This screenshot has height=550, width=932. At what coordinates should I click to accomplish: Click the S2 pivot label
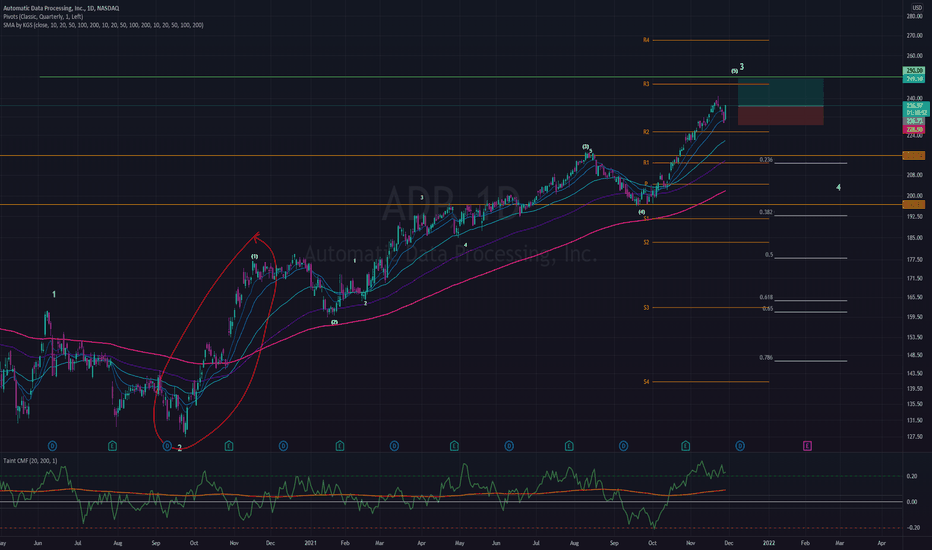point(646,243)
